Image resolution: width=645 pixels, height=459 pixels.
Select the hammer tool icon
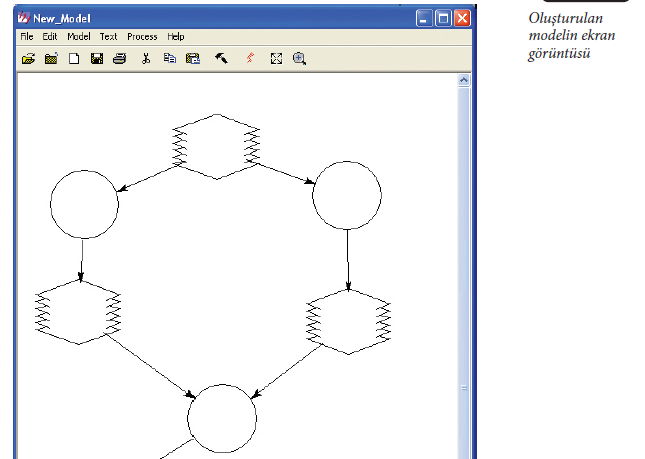[221, 59]
